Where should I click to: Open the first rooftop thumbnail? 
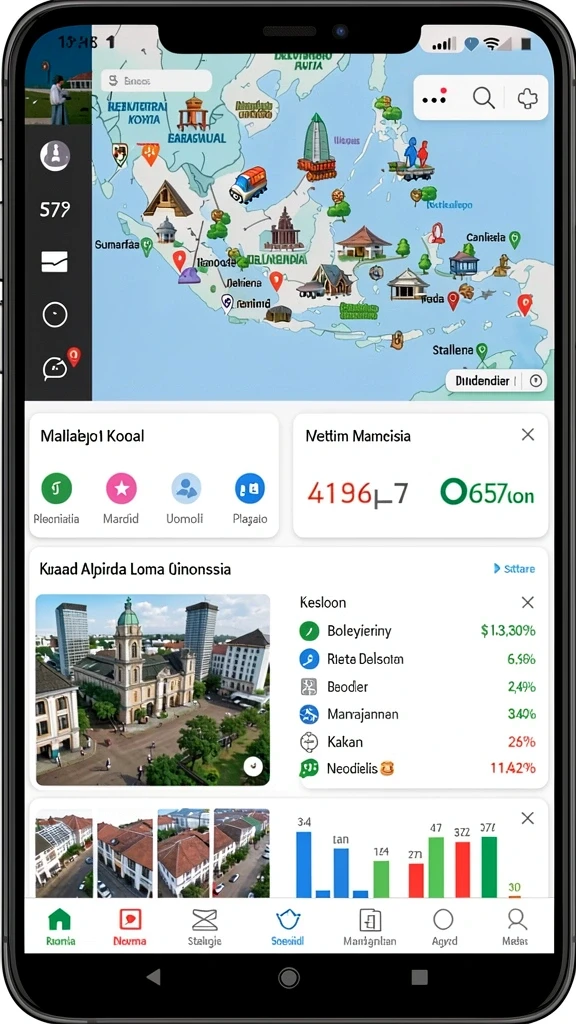[x=64, y=854]
